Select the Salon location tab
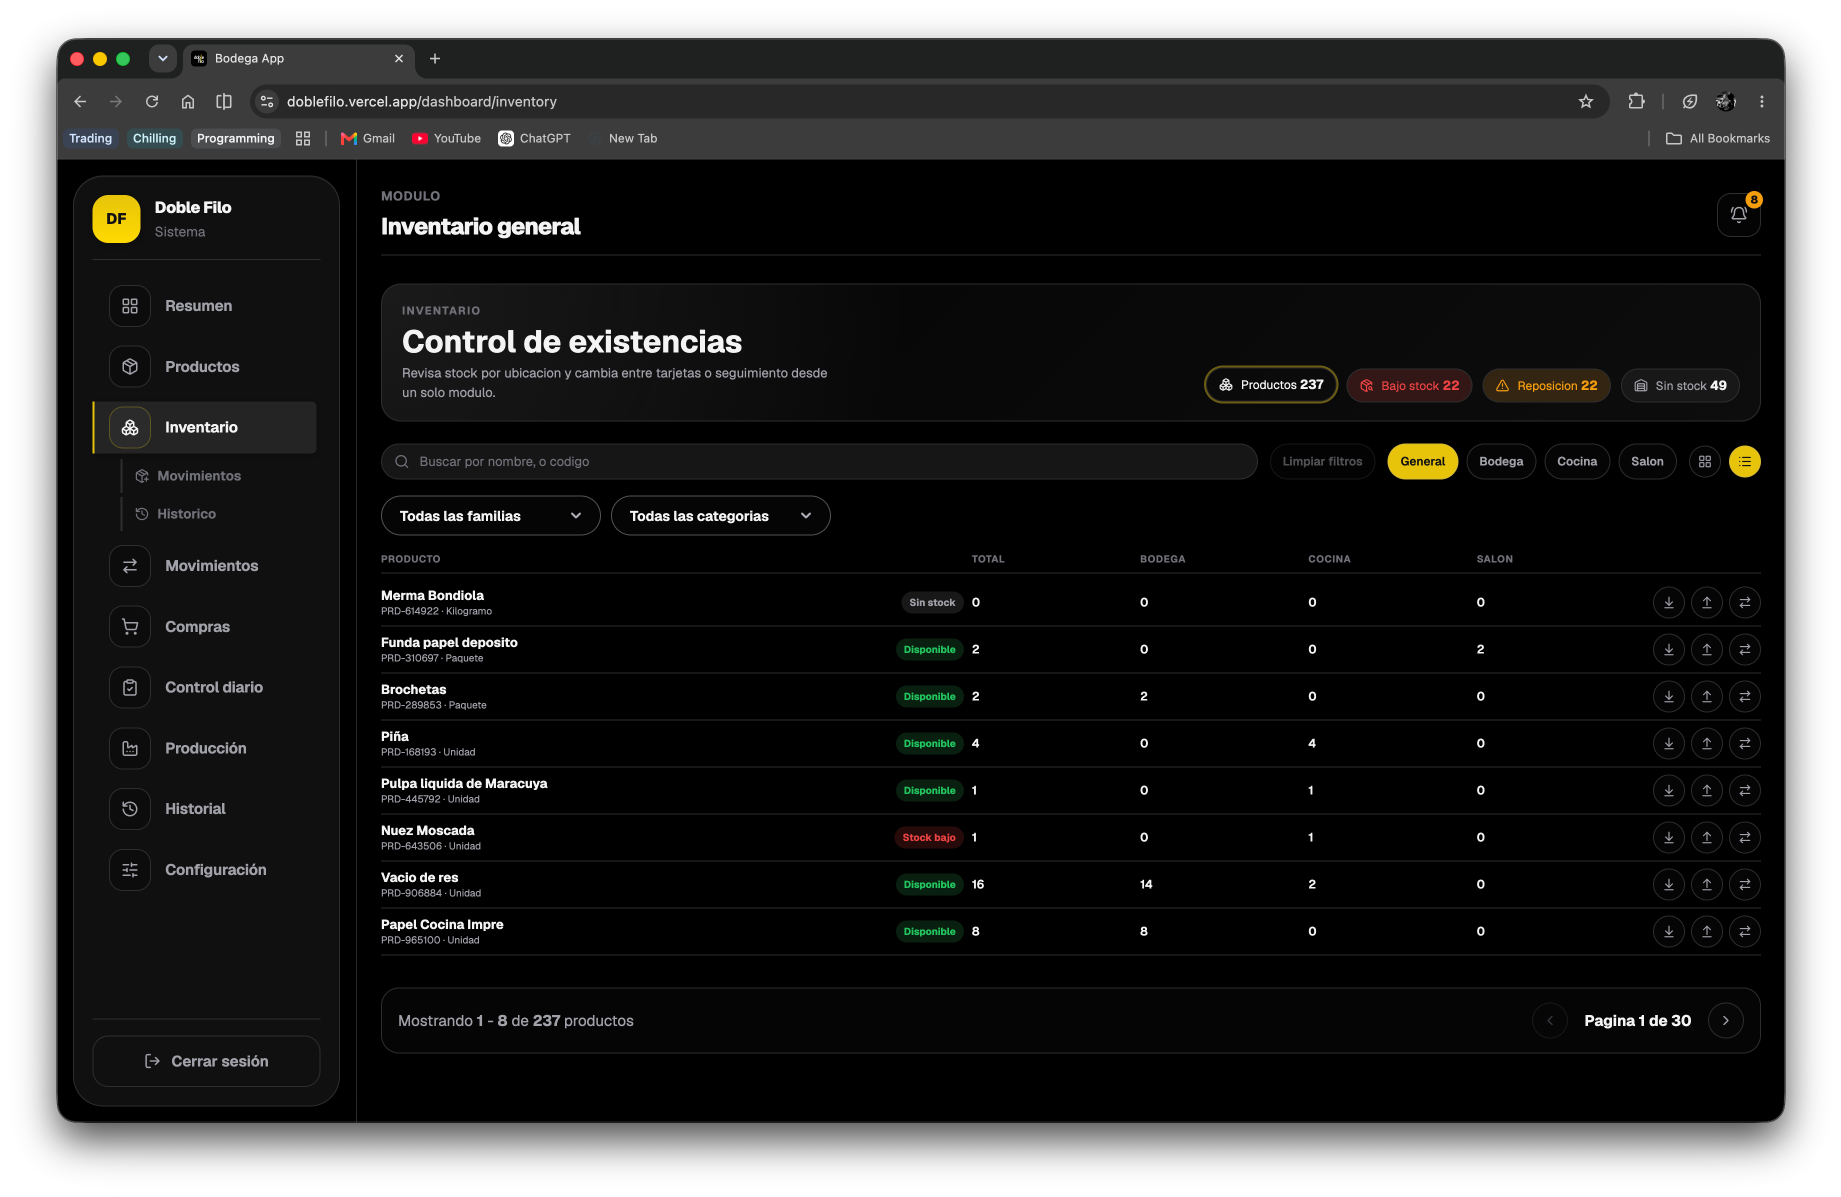Image resolution: width=1841 pixels, height=1197 pixels. [1647, 462]
